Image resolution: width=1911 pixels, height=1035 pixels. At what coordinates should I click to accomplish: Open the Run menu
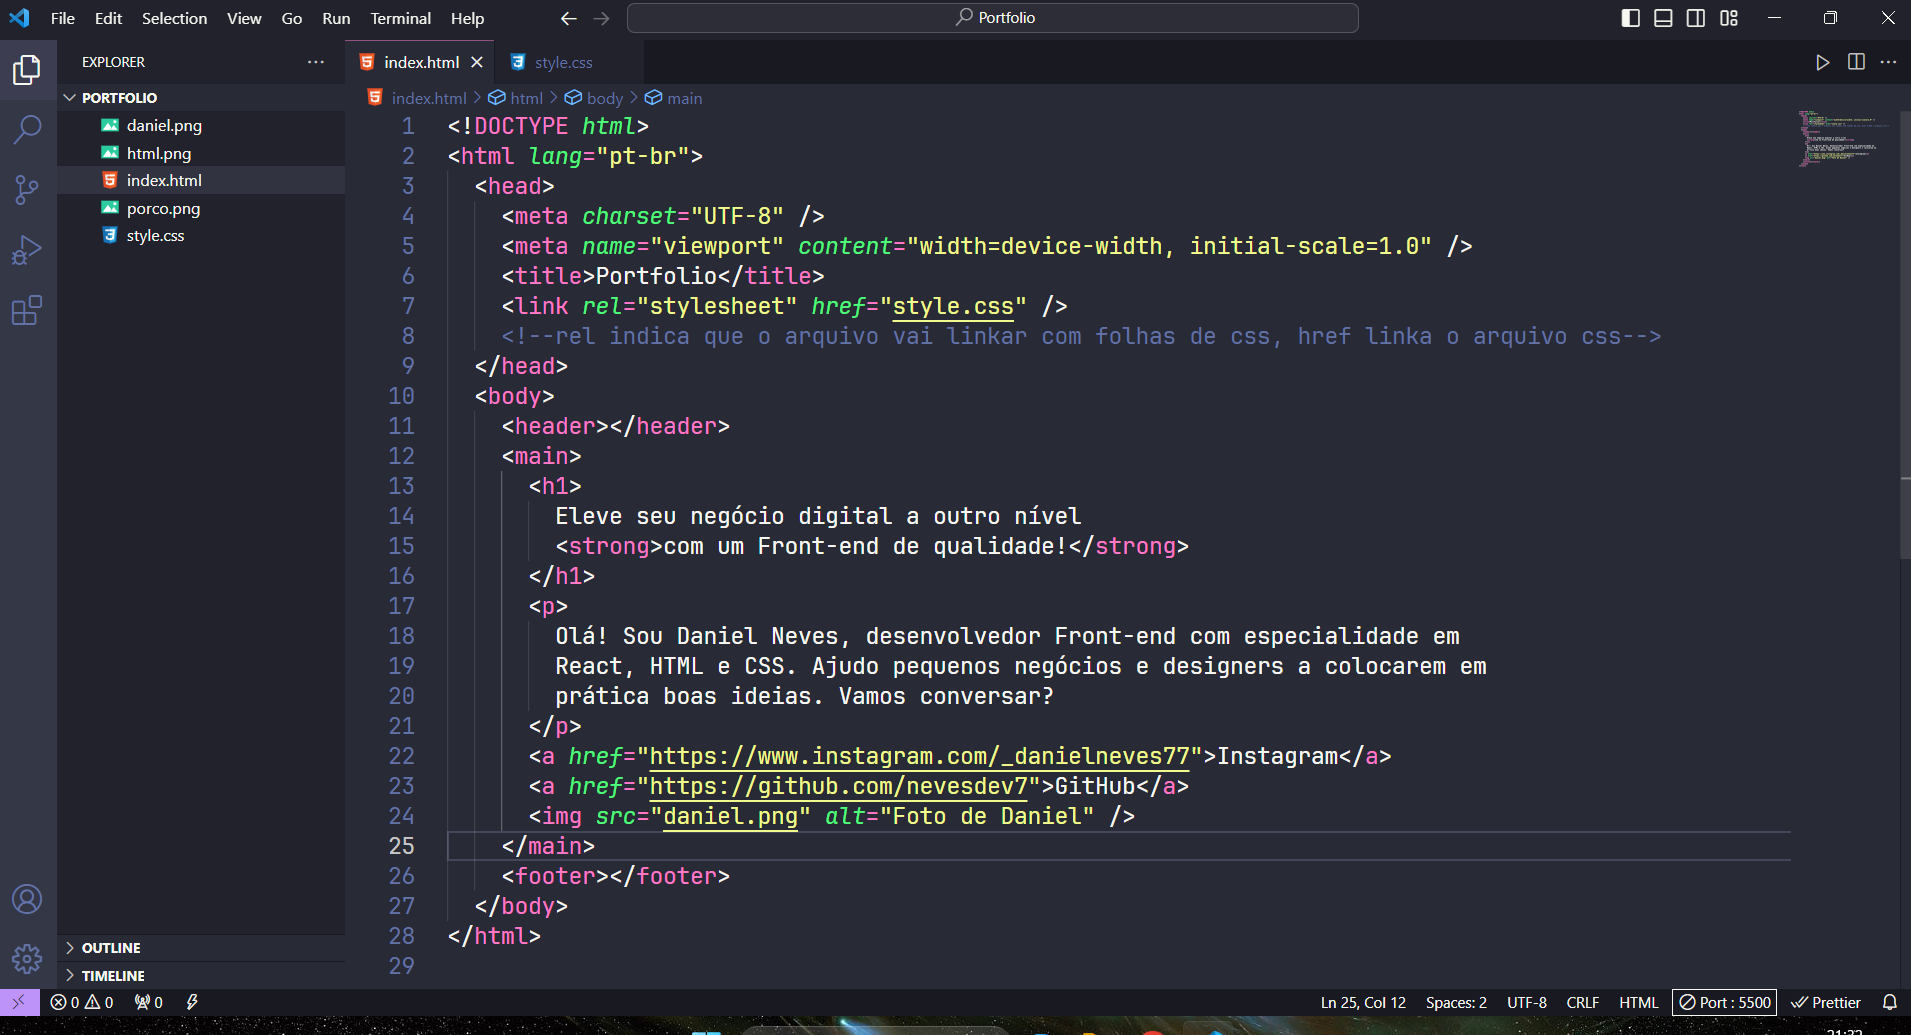click(336, 18)
